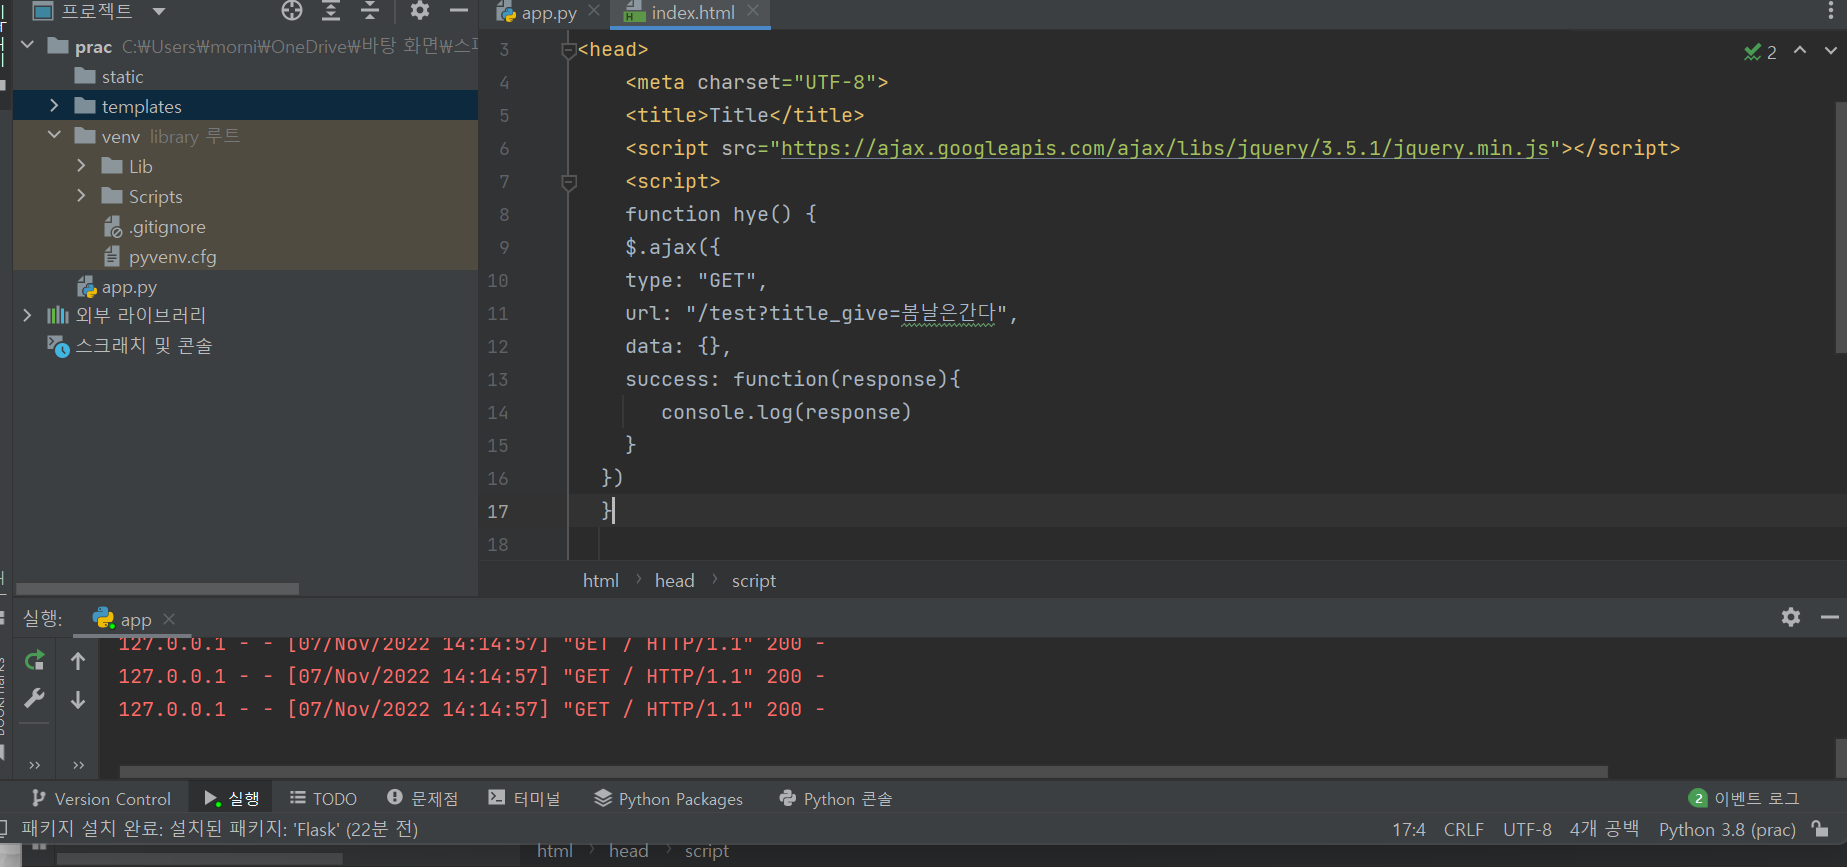Close the index.html editor tab
The height and width of the screenshot is (867, 1847).
pyautogui.click(x=753, y=11)
